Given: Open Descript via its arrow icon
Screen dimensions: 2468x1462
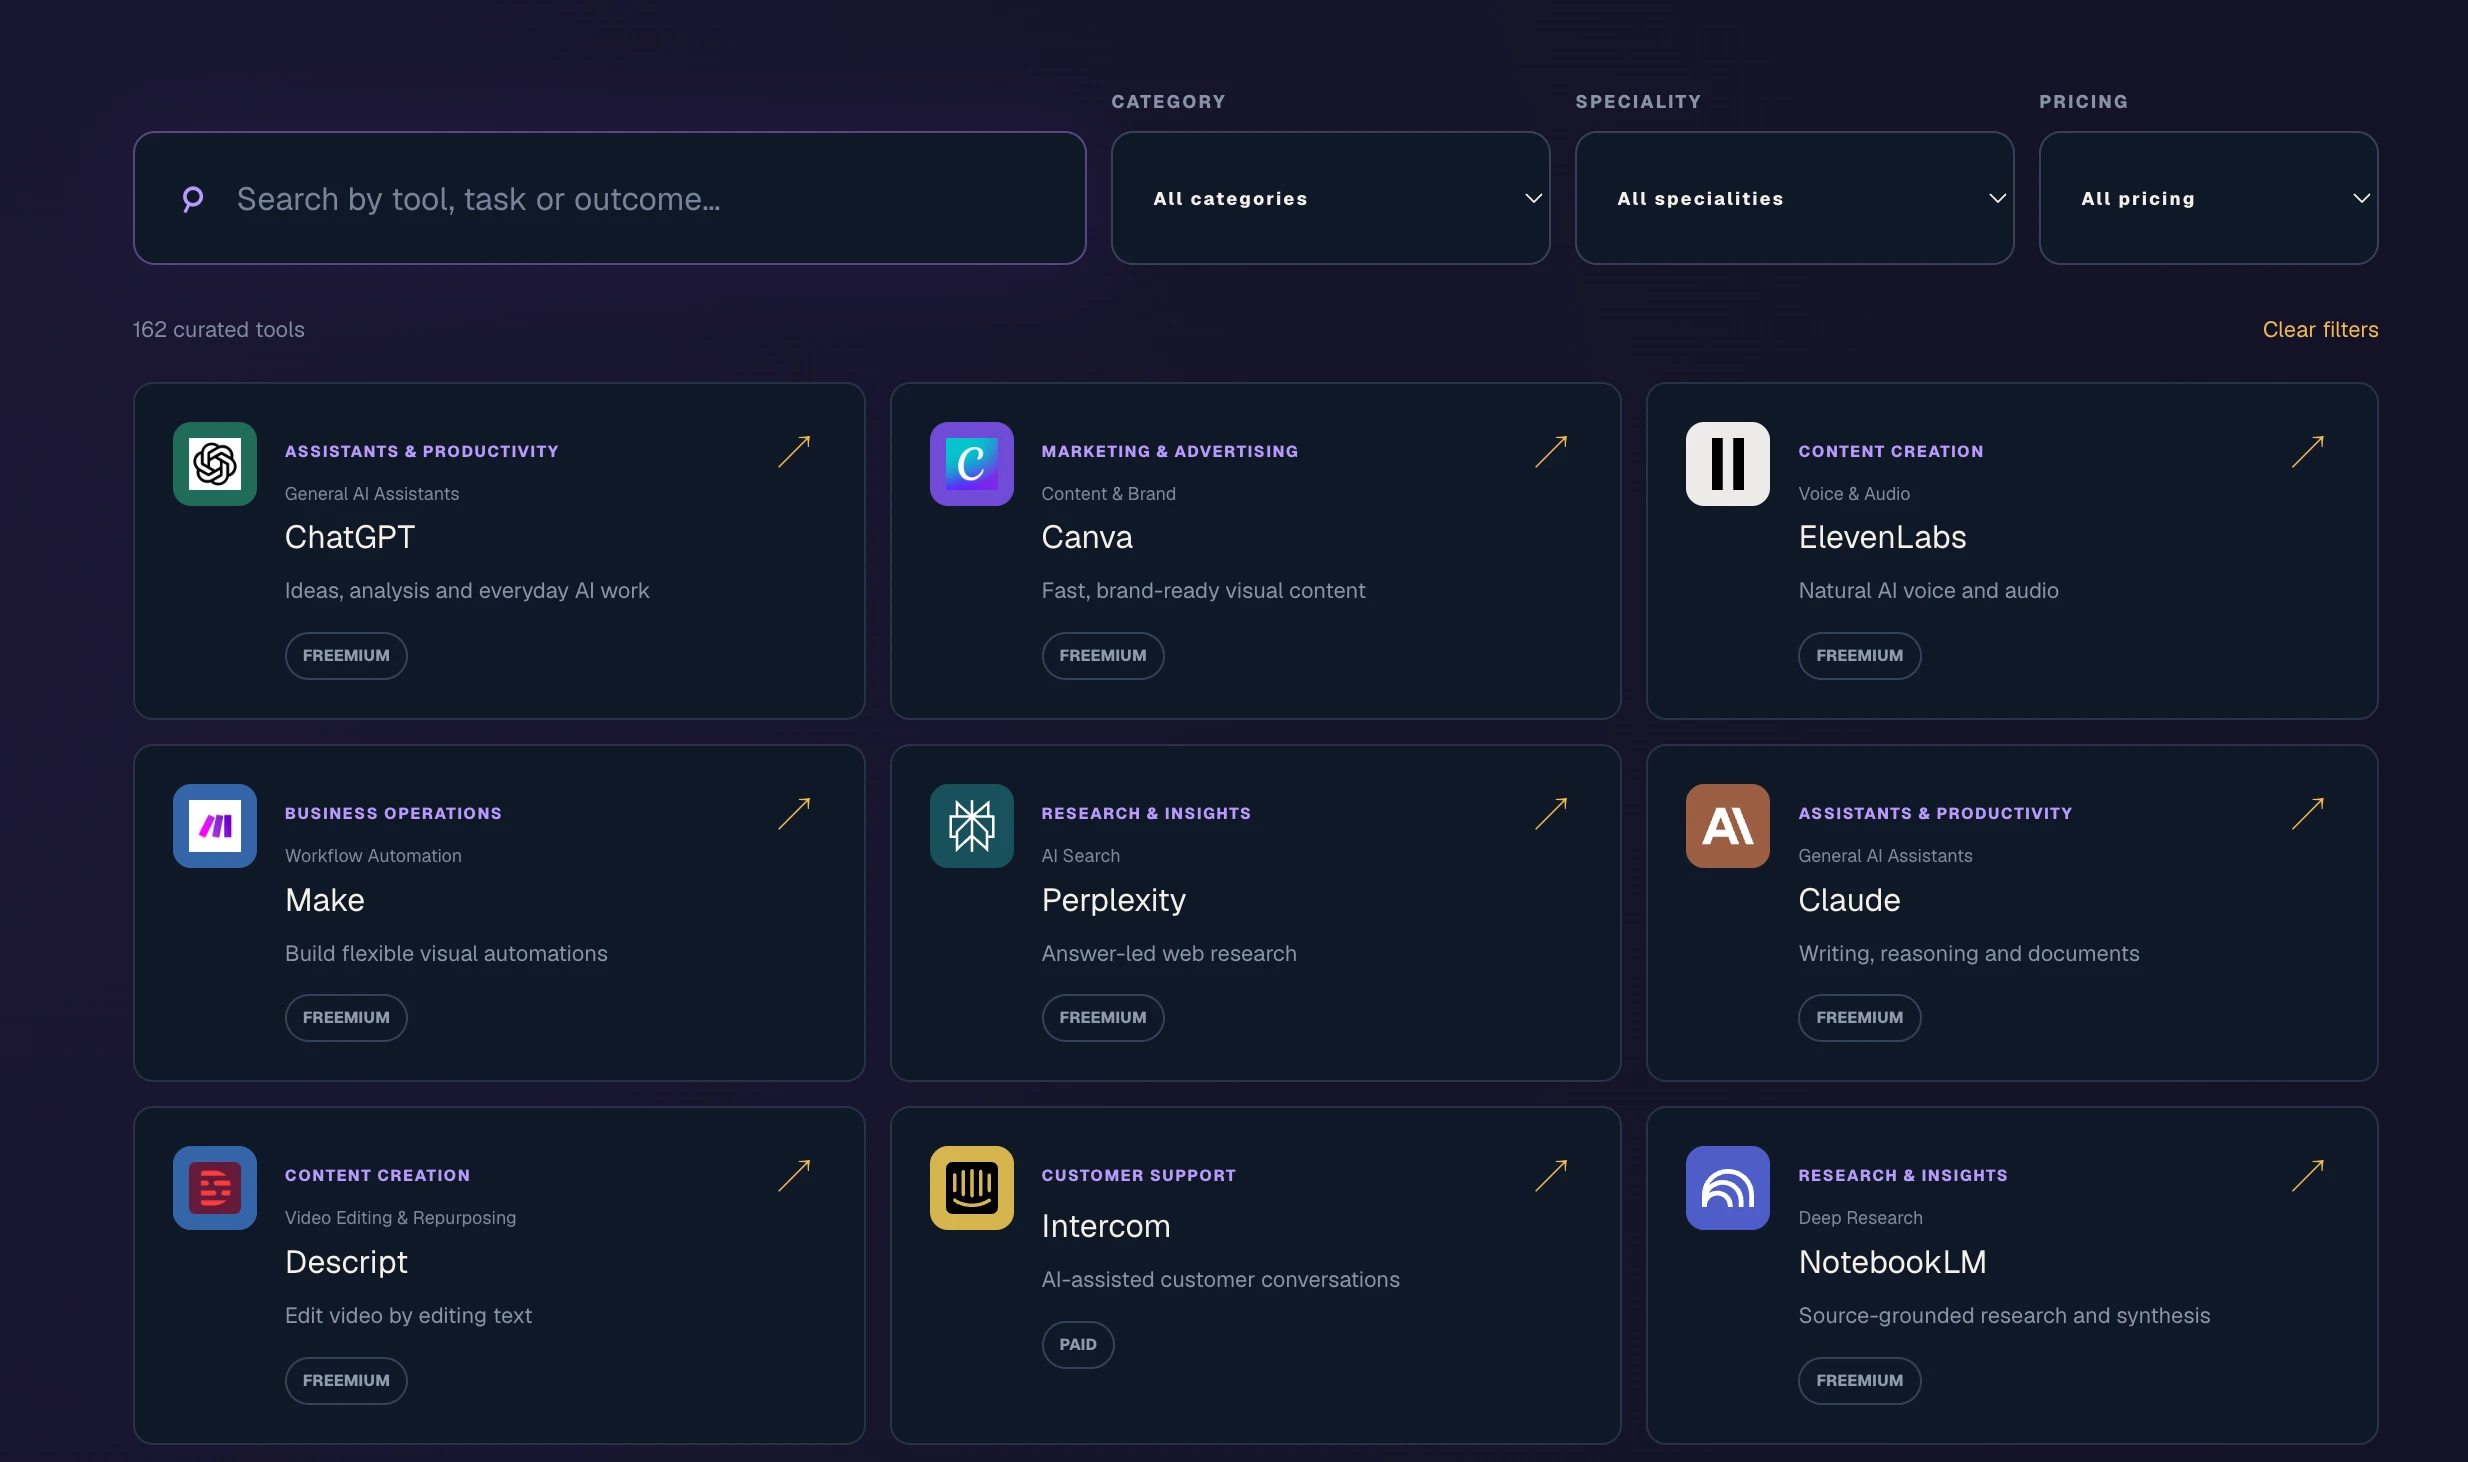Looking at the screenshot, I should (x=794, y=1176).
